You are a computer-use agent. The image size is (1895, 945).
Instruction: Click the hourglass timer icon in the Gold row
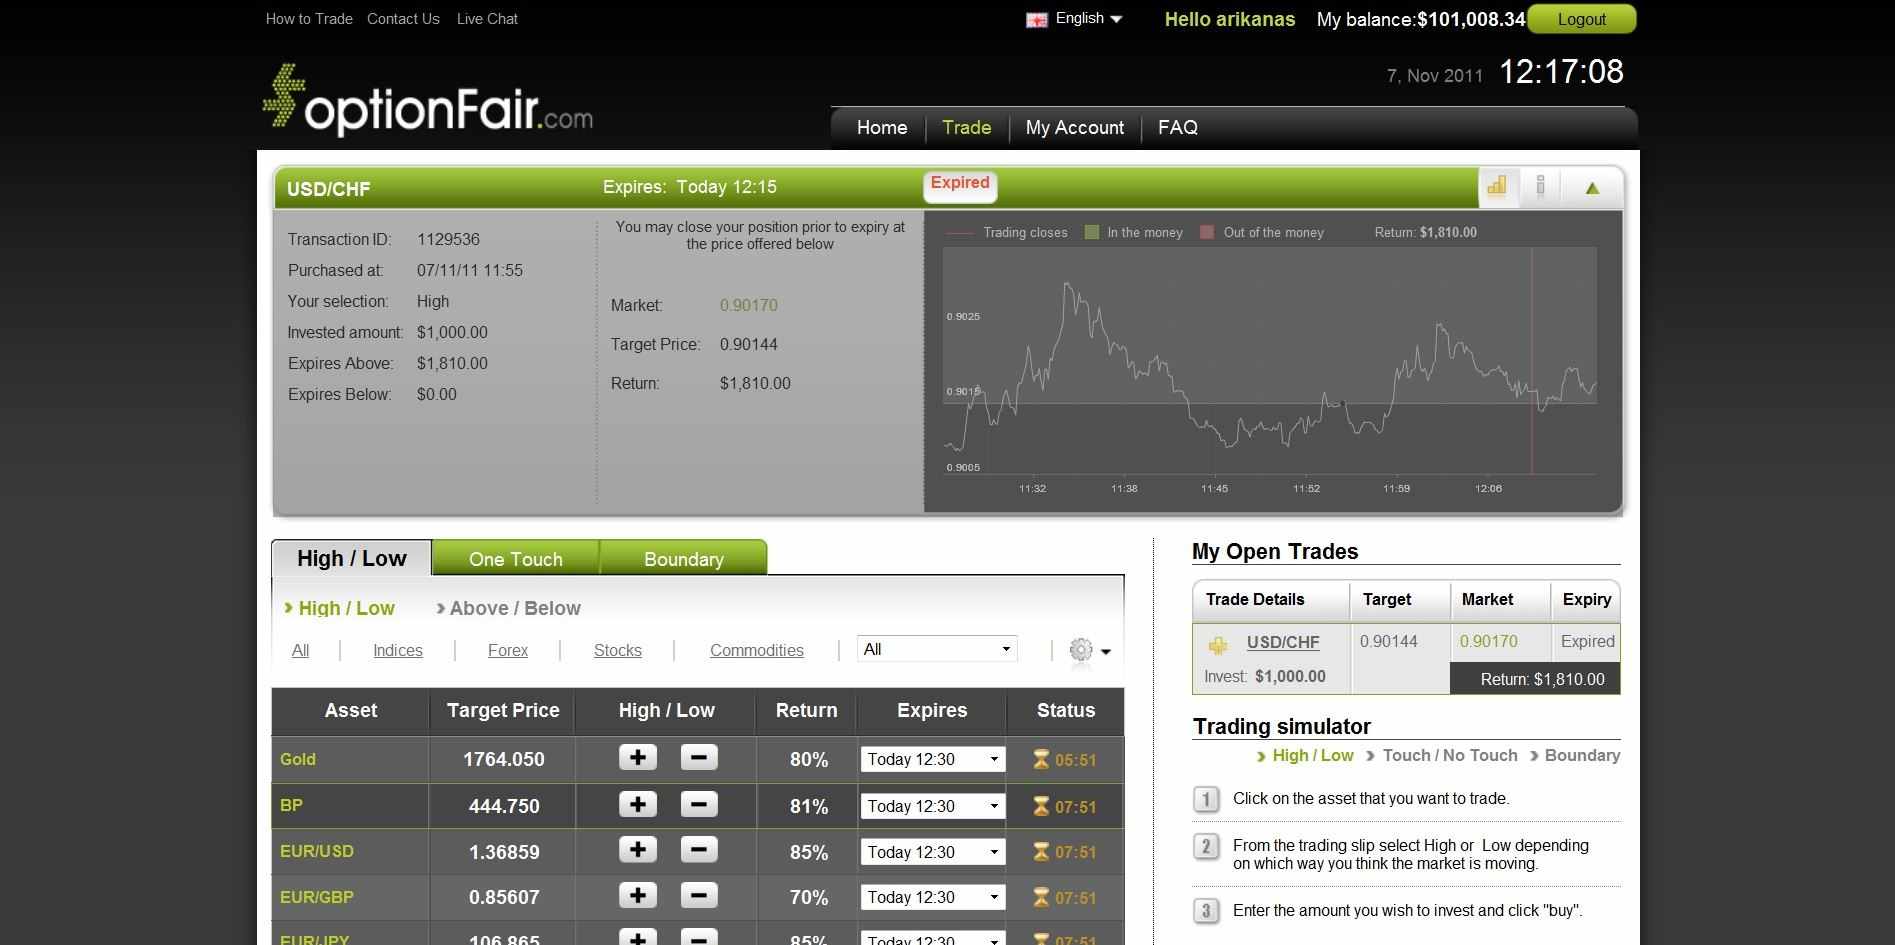(x=1041, y=759)
